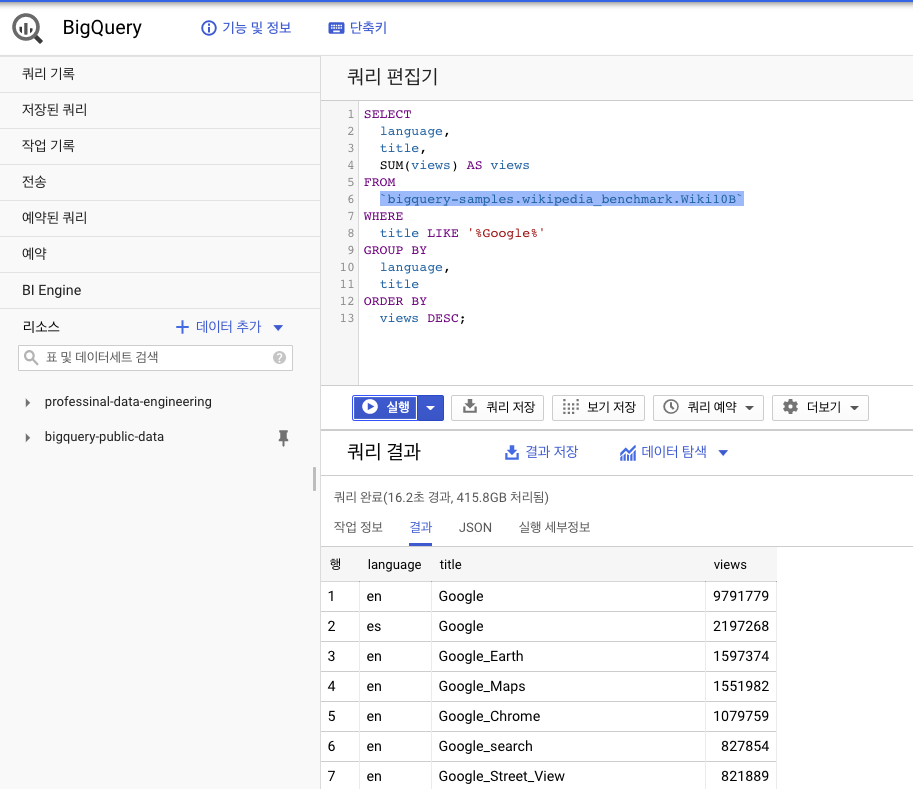
Task: Click the keyboard icon for 단축키
Action: (337, 28)
